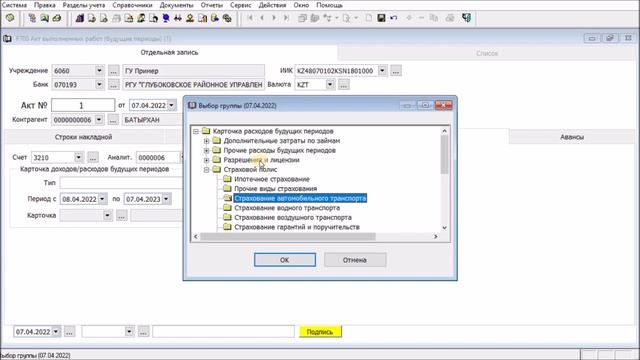Switch to the Список tab
This screenshot has width=640, height=360.
click(x=487, y=53)
